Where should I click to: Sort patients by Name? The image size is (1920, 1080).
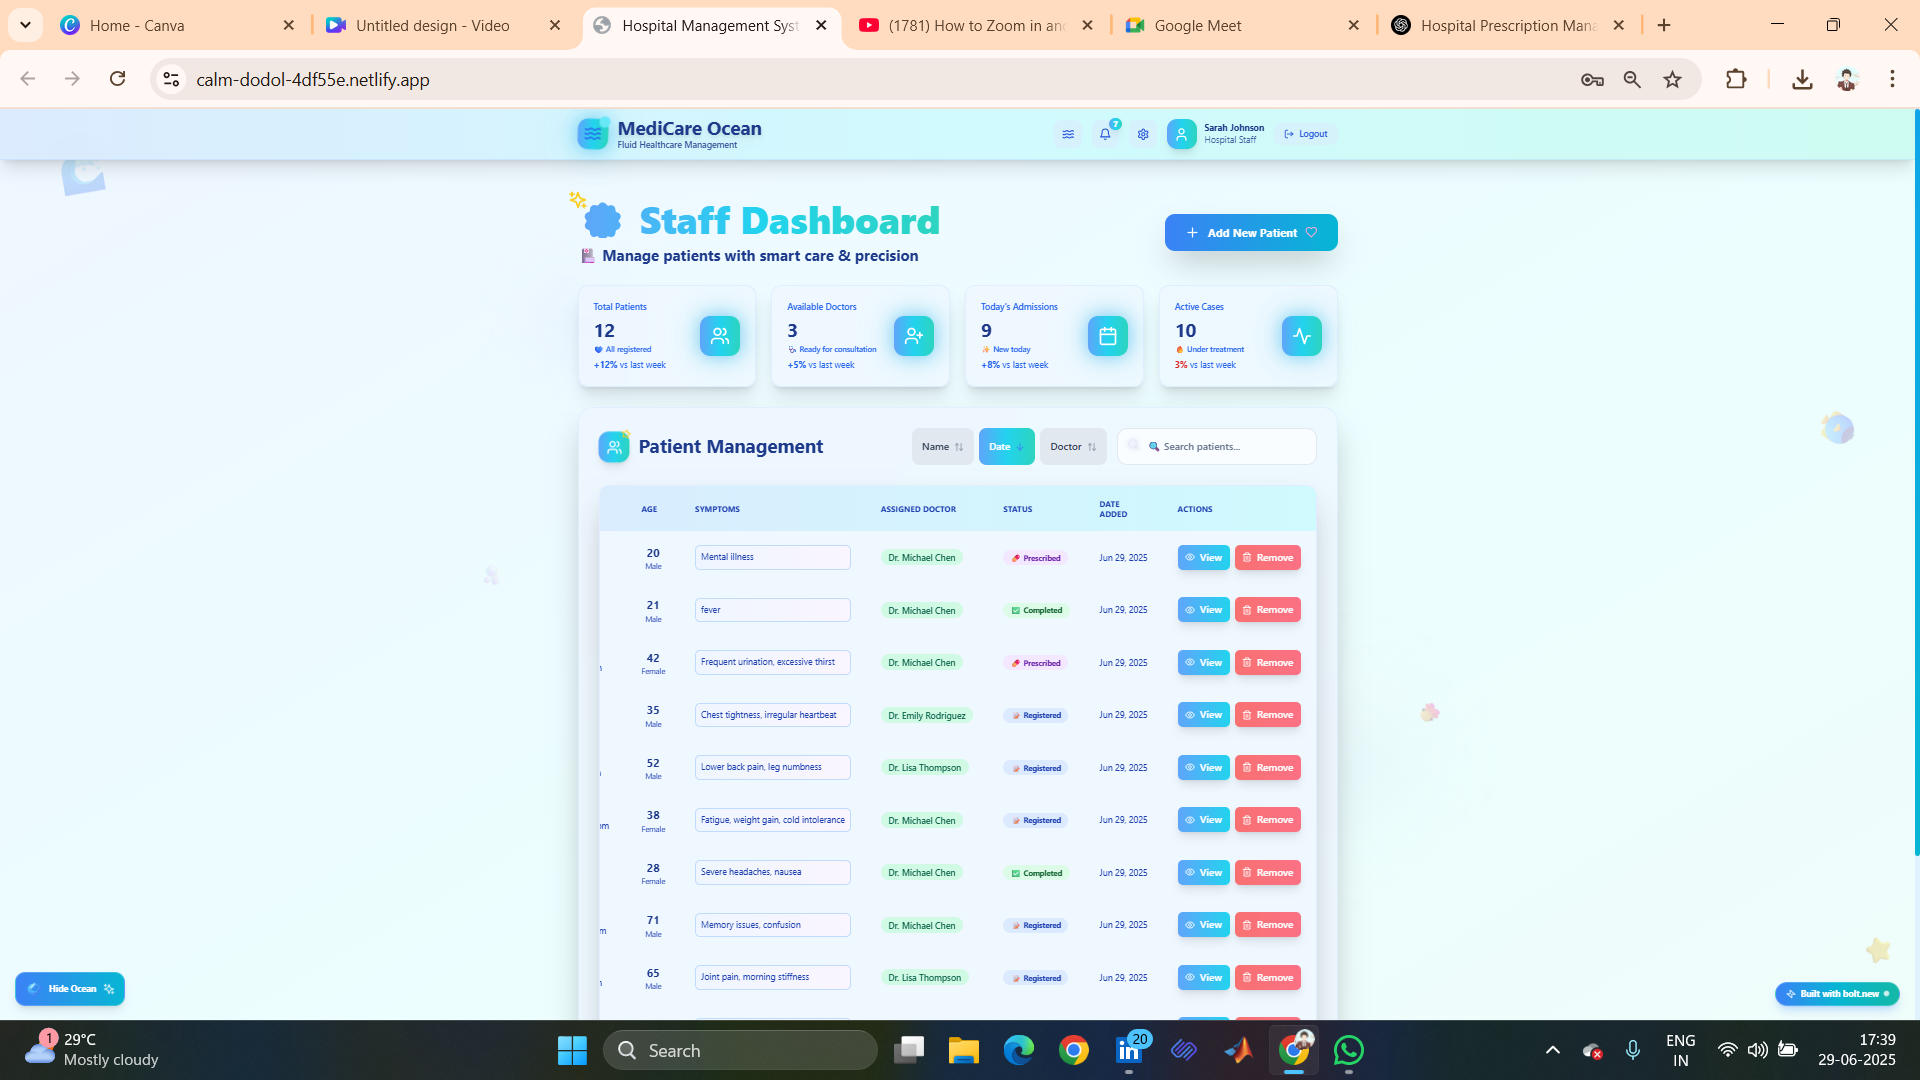(x=942, y=447)
